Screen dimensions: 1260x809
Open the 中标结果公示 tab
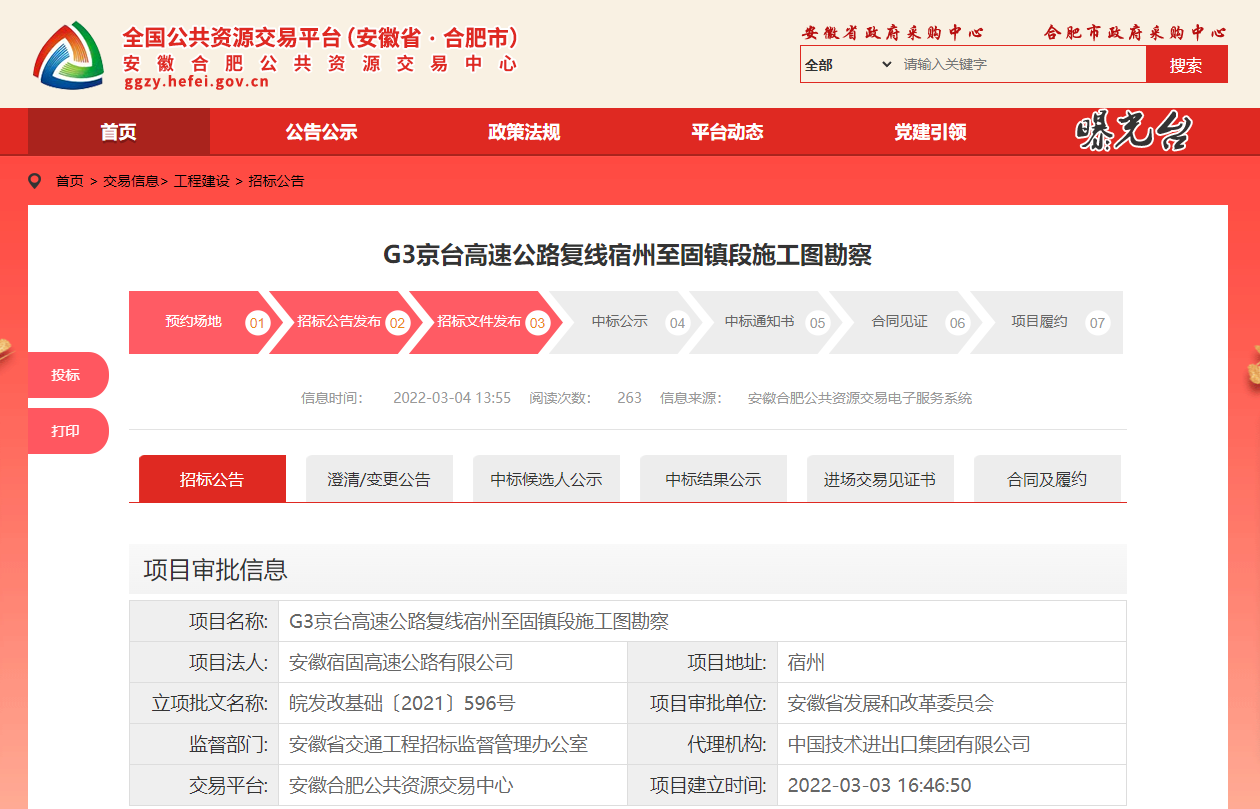(713, 479)
